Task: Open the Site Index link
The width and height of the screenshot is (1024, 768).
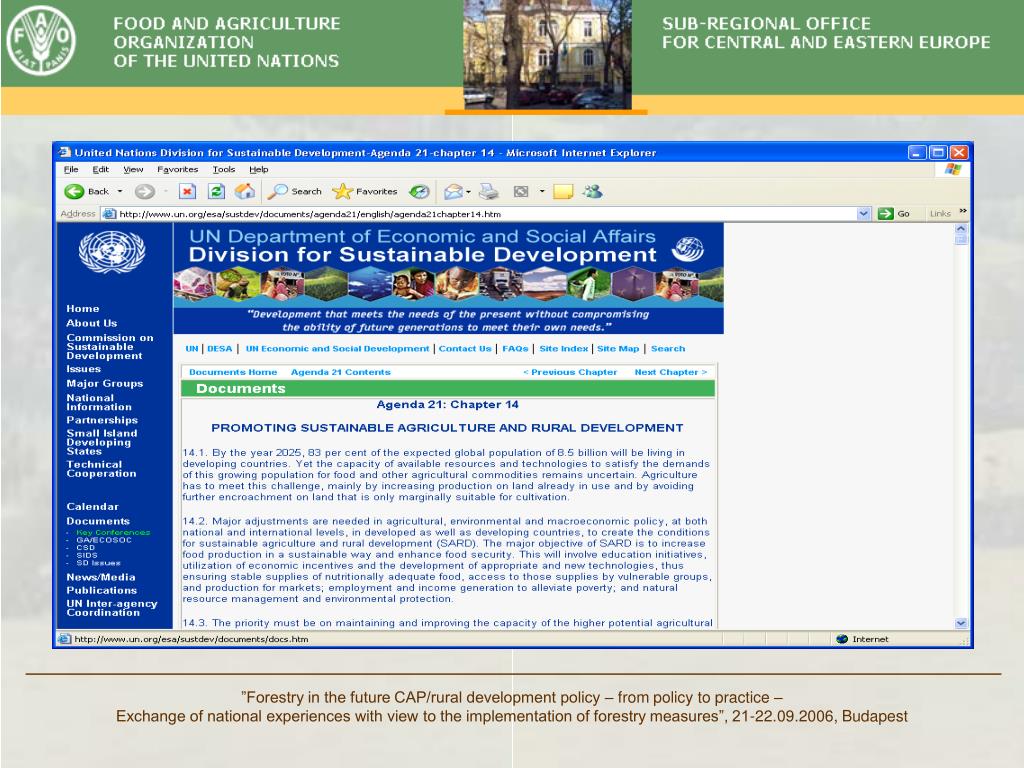Action: click(564, 349)
